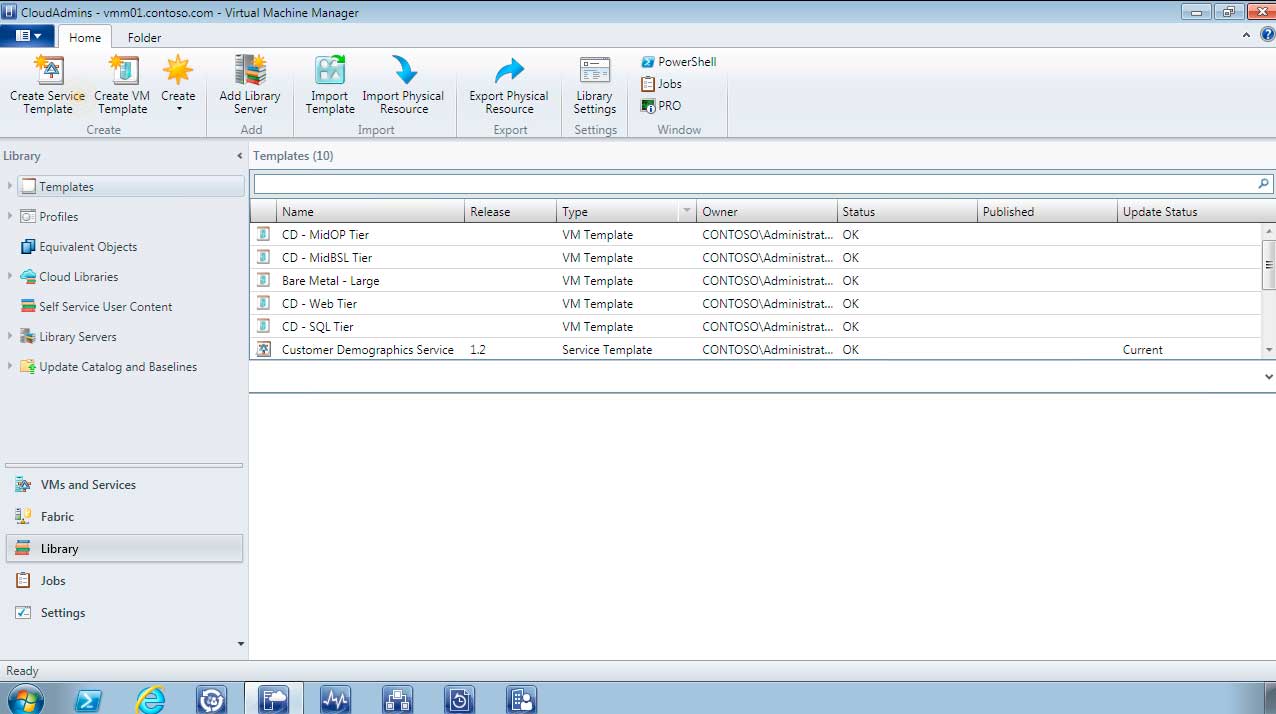The image size is (1276, 714).
Task: Click the Customer Demographics Service template icon
Action: pyautogui.click(x=264, y=350)
